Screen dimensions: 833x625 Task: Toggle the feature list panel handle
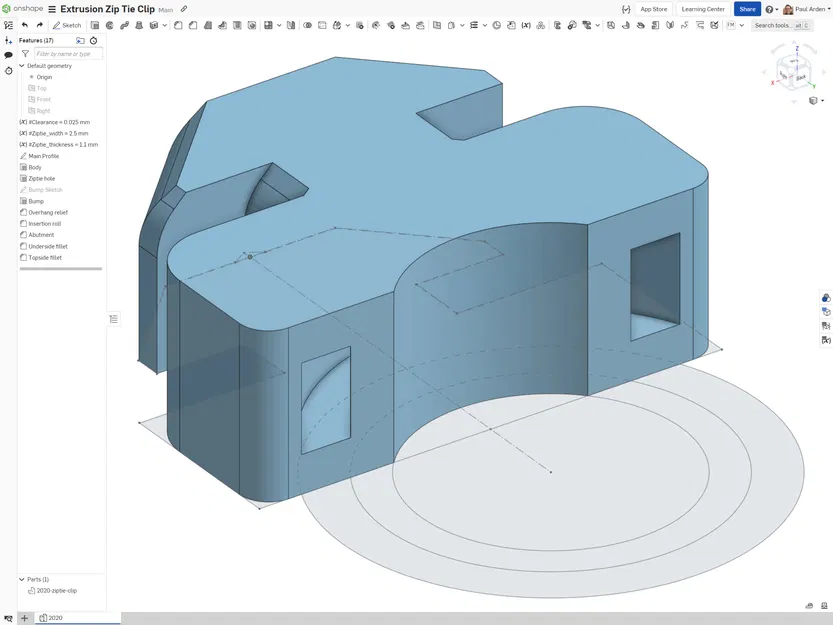[114, 319]
